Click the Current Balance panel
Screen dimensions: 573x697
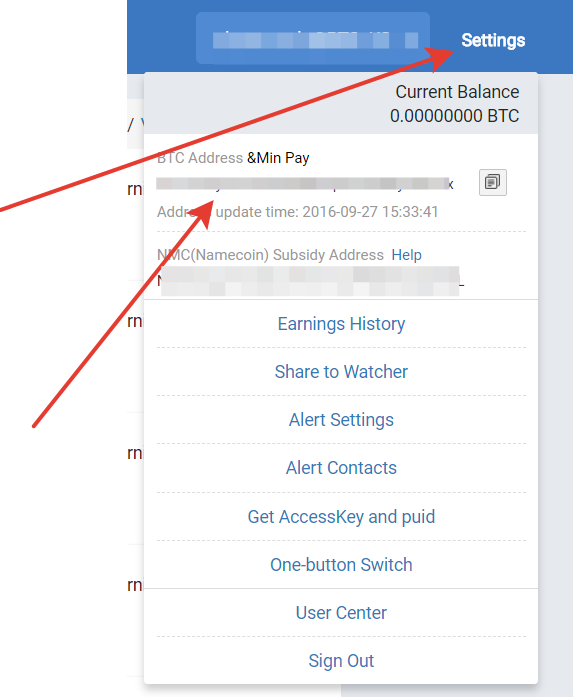point(341,104)
